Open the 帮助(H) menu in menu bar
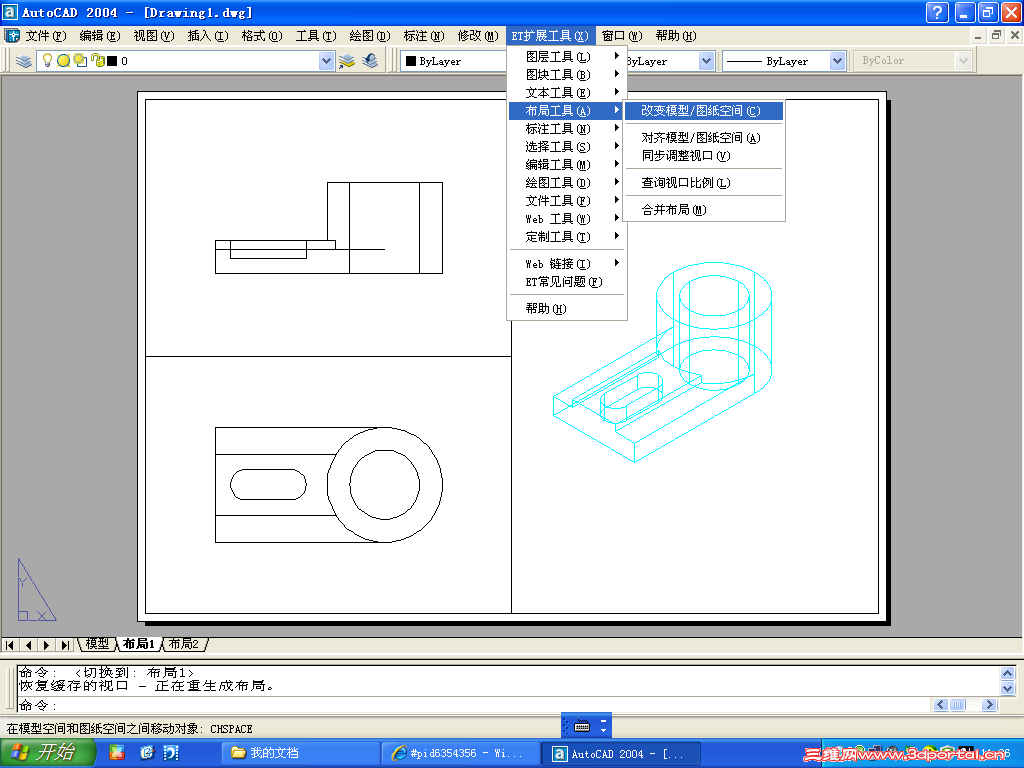This screenshot has width=1024, height=768. coord(676,36)
